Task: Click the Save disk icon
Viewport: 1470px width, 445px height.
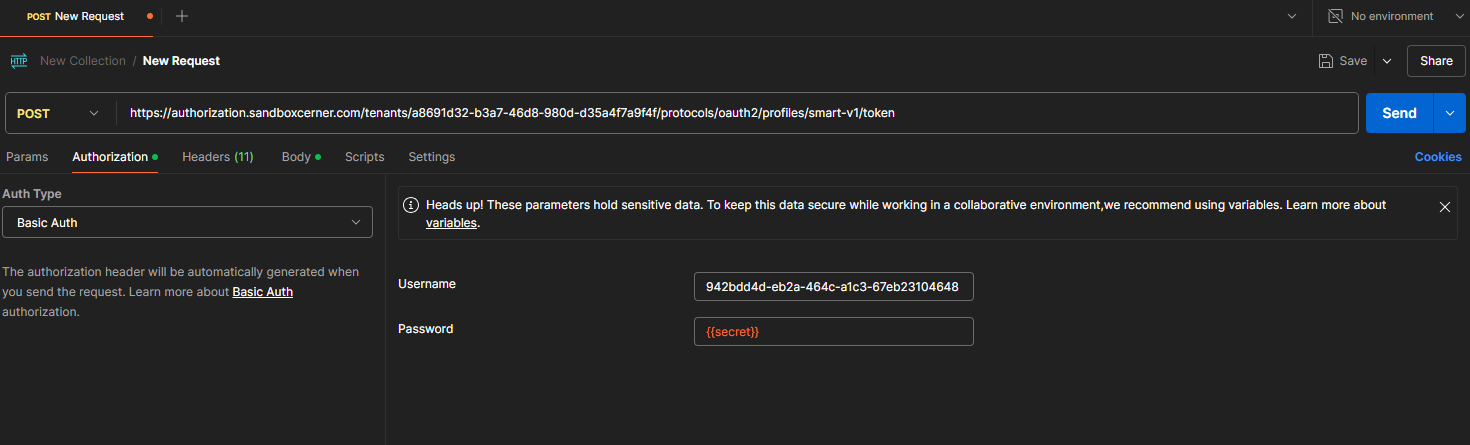Action: [x=1325, y=61]
